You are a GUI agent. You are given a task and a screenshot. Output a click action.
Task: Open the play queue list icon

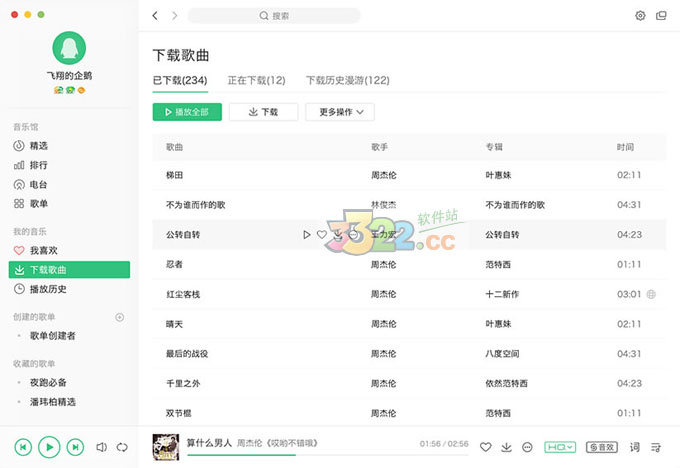pos(656,447)
